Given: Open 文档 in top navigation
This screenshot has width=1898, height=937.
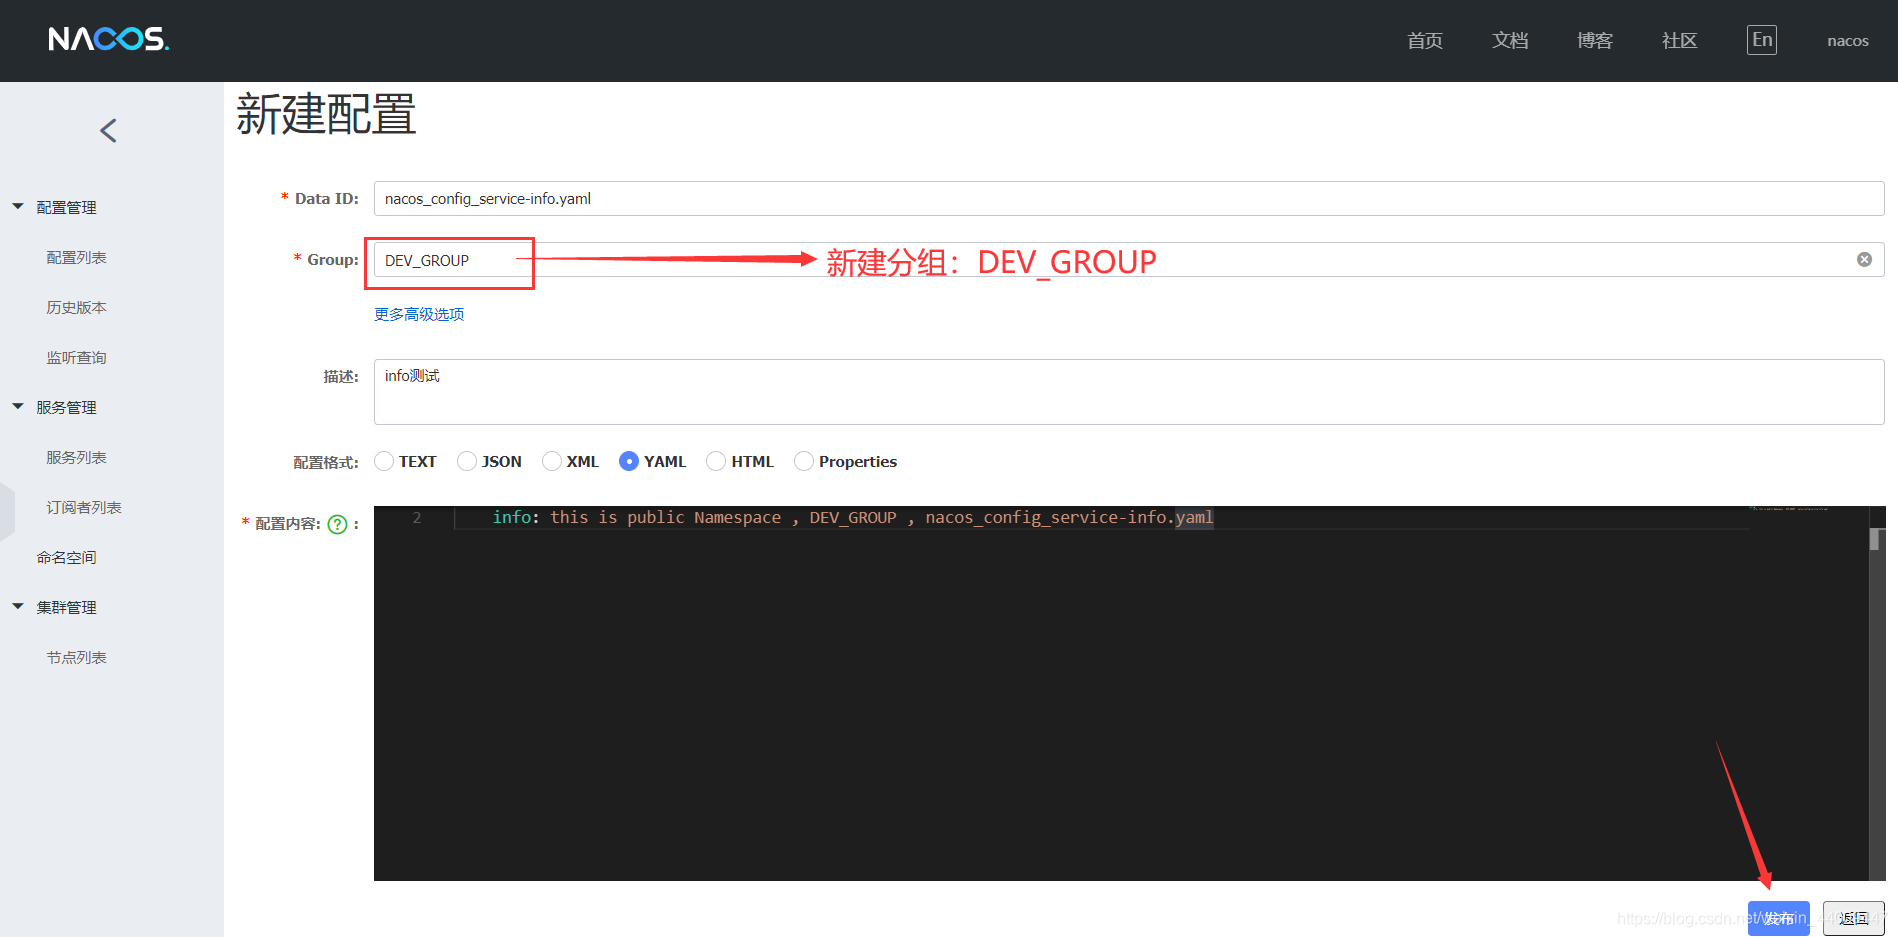Looking at the screenshot, I should coord(1510,40).
